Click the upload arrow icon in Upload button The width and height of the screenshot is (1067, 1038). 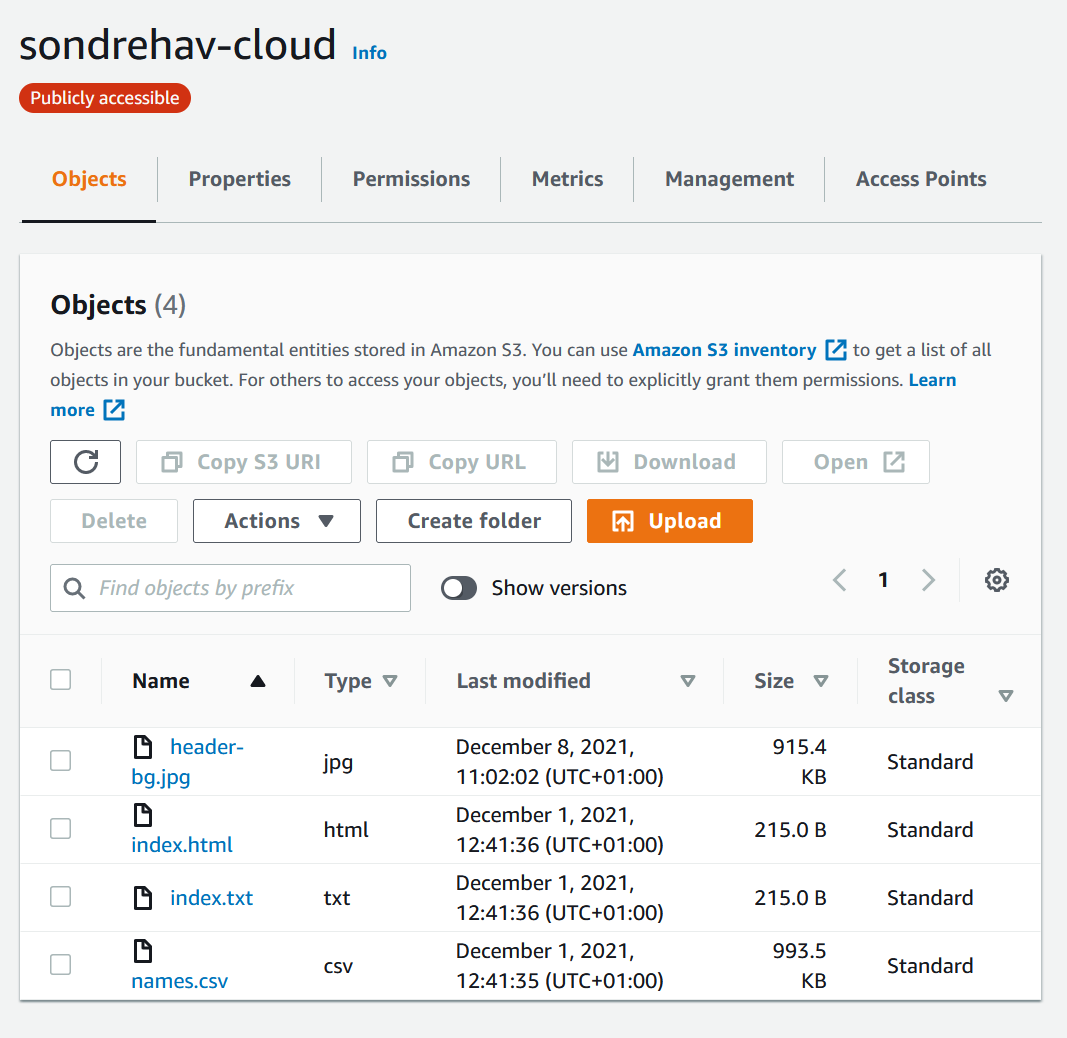(623, 521)
